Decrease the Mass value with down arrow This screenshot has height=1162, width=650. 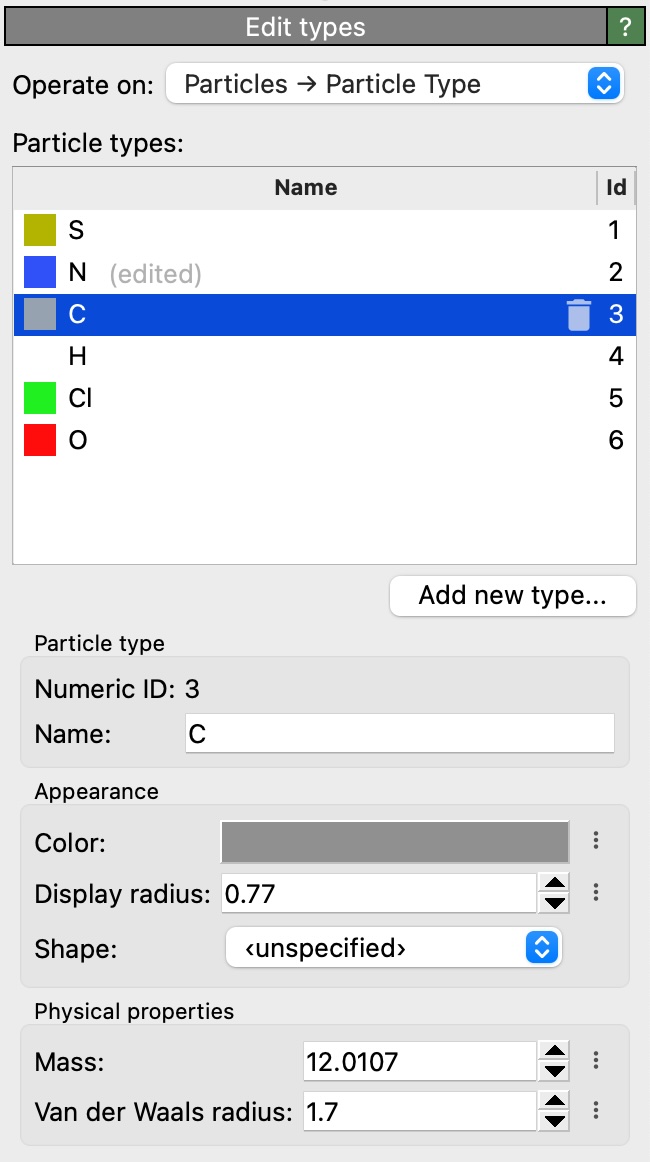click(554, 1071)
